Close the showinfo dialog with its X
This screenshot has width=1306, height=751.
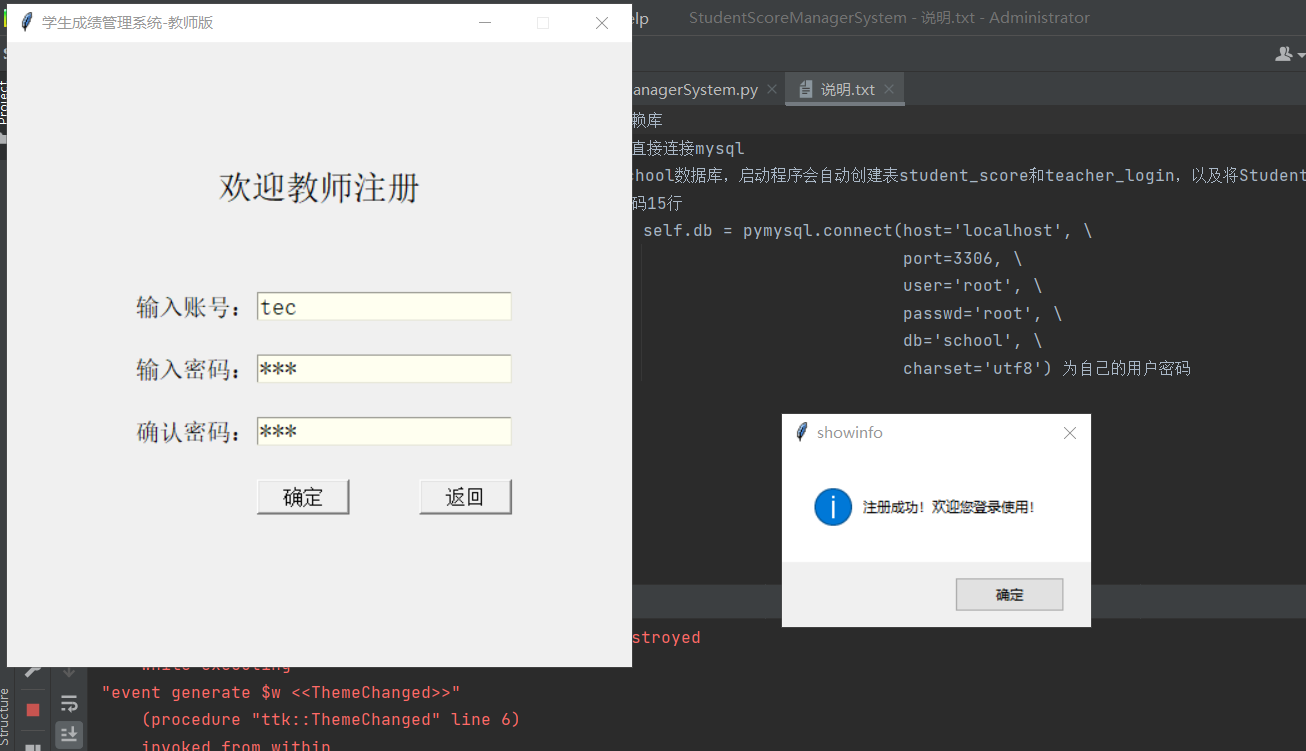(x=1070, y=433)
